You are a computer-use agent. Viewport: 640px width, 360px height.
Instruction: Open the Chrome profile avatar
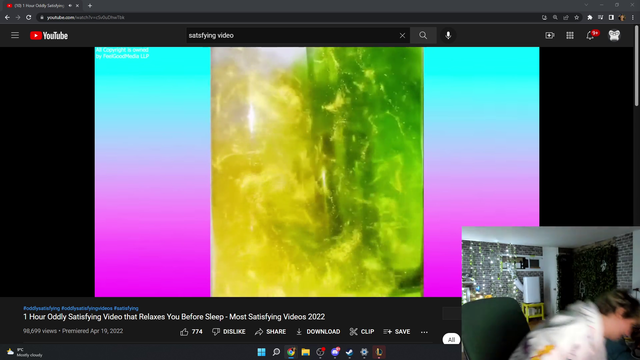point(622,18)
